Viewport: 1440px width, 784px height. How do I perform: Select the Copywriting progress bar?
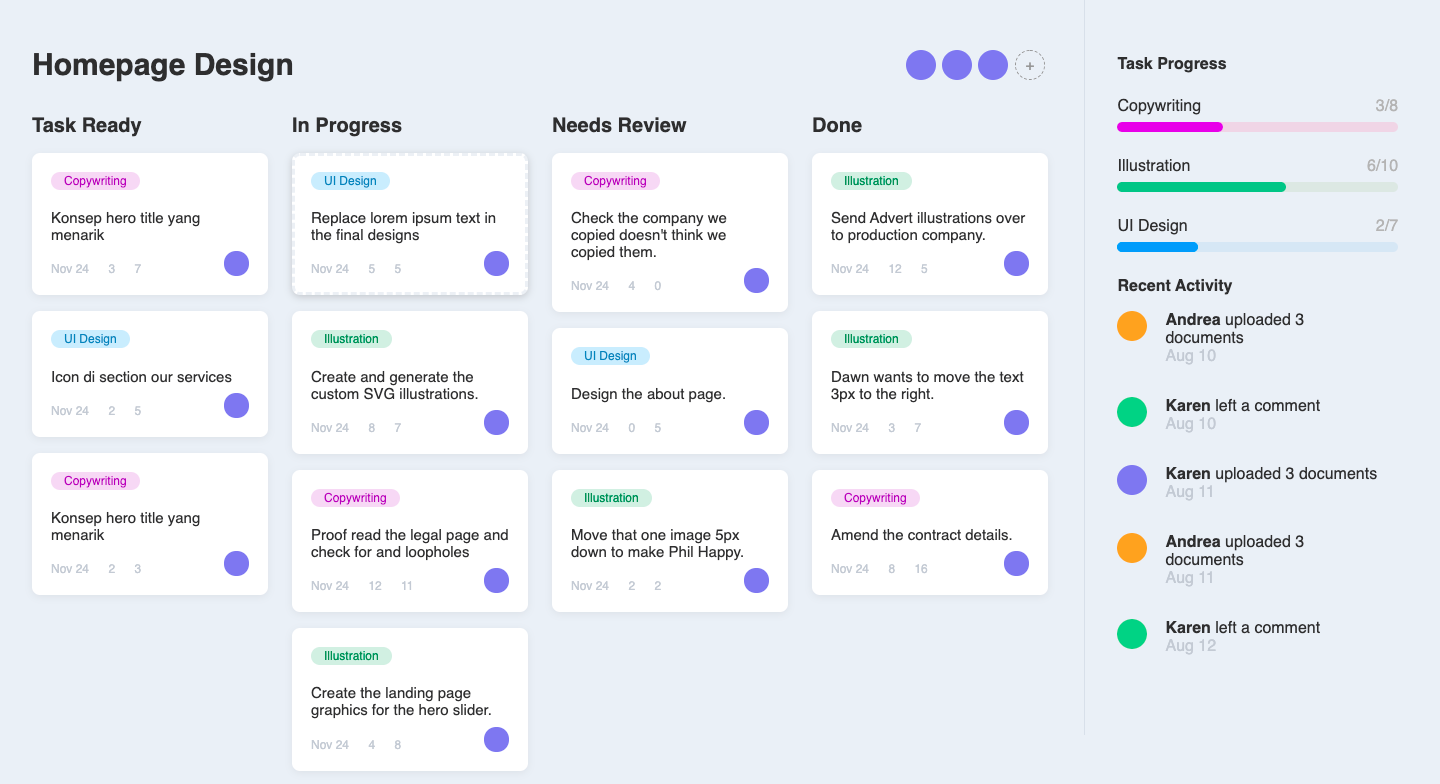[x=1257, y=127]
